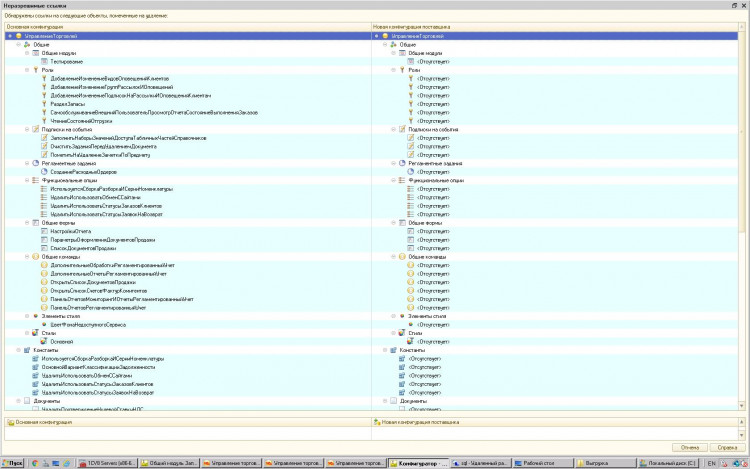Click the Отмена button
This screenshot has width=750, height=469.
690,447
